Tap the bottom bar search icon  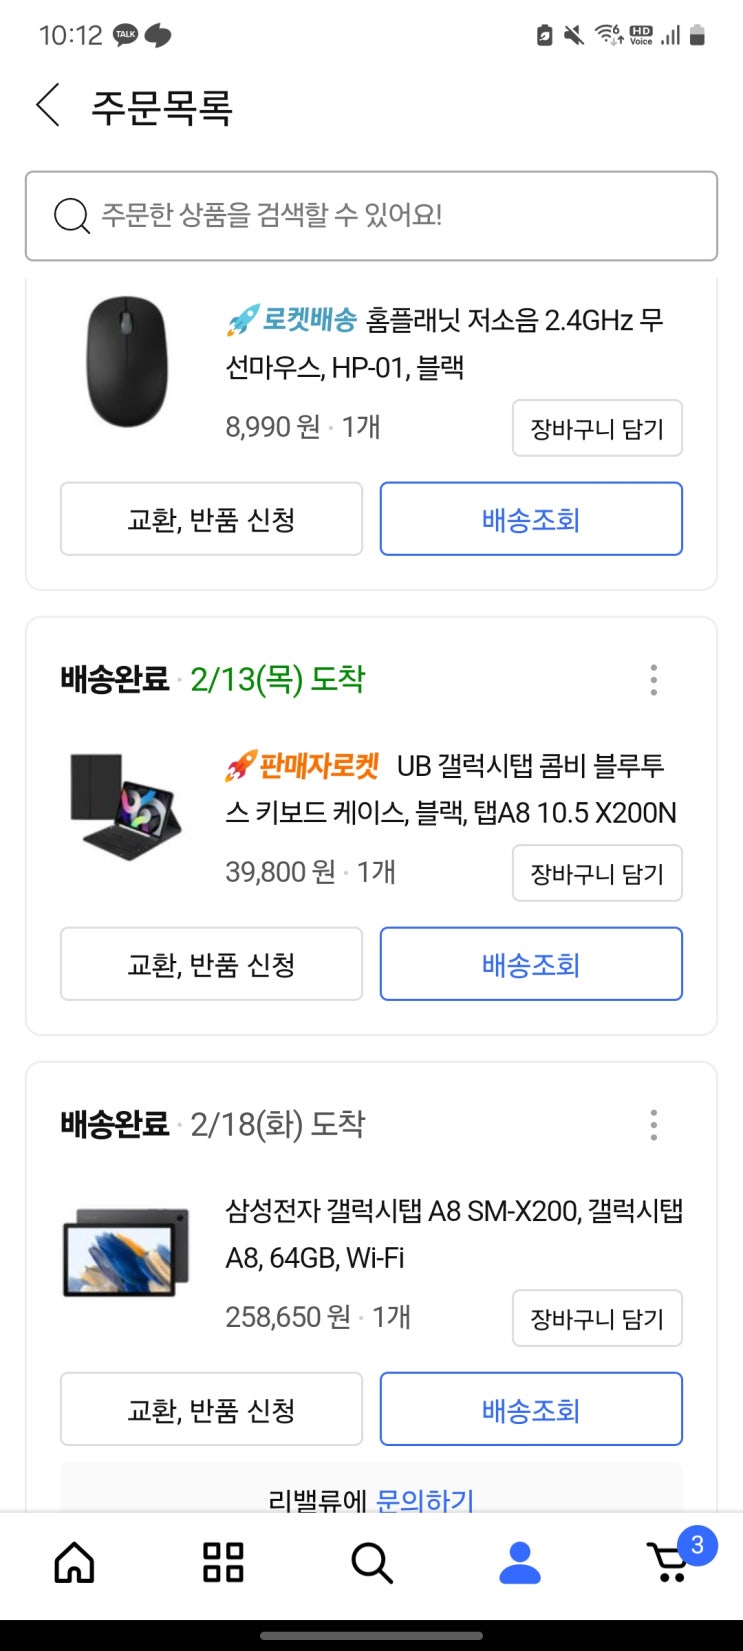(x=371, y=1562)
